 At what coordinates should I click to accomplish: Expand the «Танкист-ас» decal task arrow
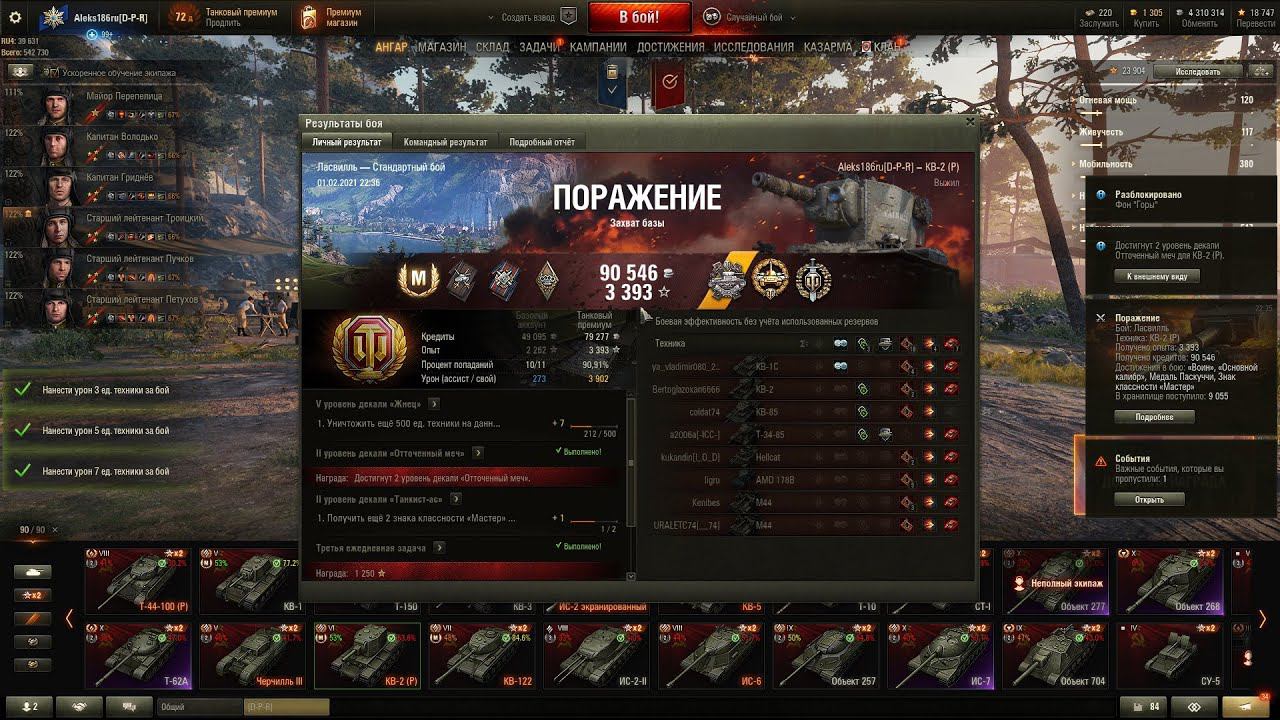click(x=456, y=498)
